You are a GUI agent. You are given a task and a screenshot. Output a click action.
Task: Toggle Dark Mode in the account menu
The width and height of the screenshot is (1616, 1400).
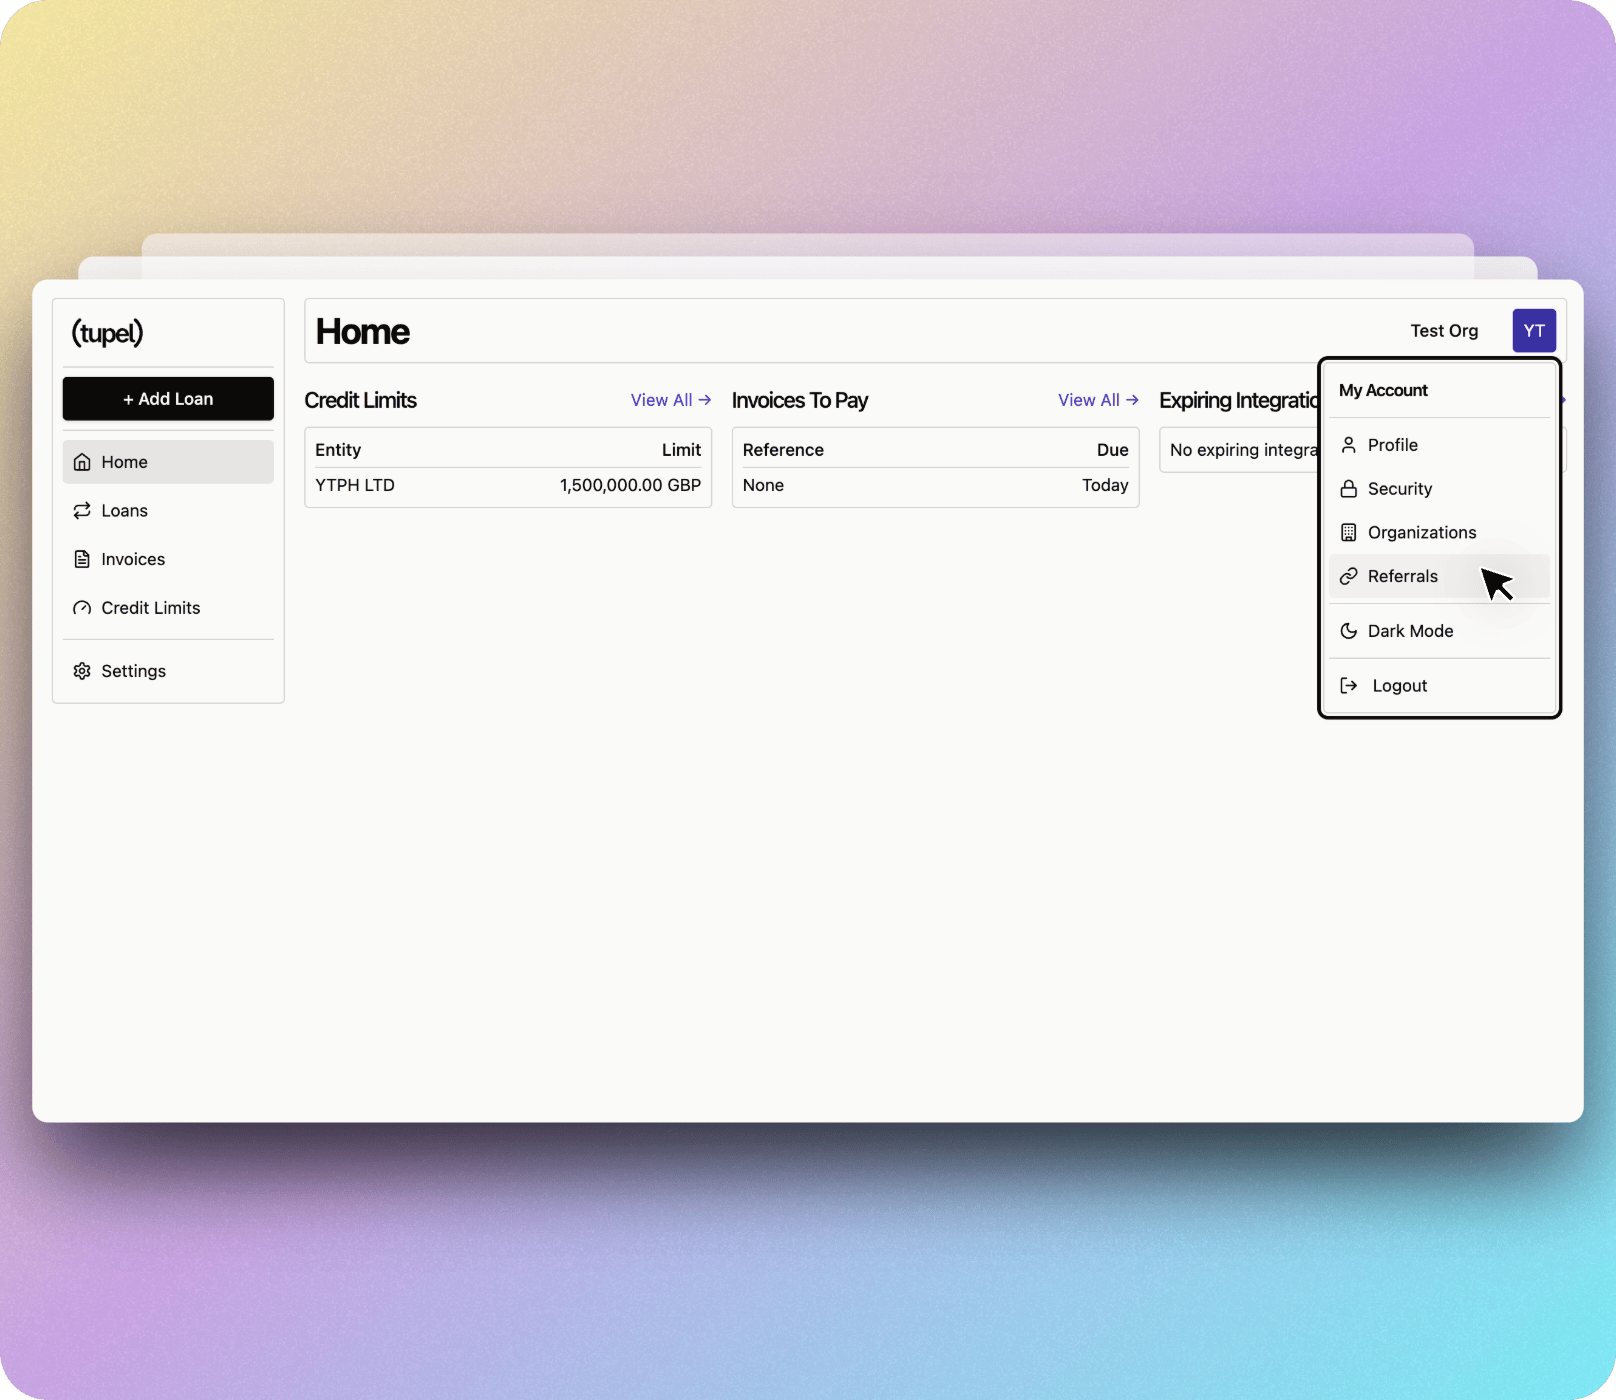click(x=1410, y=630)
